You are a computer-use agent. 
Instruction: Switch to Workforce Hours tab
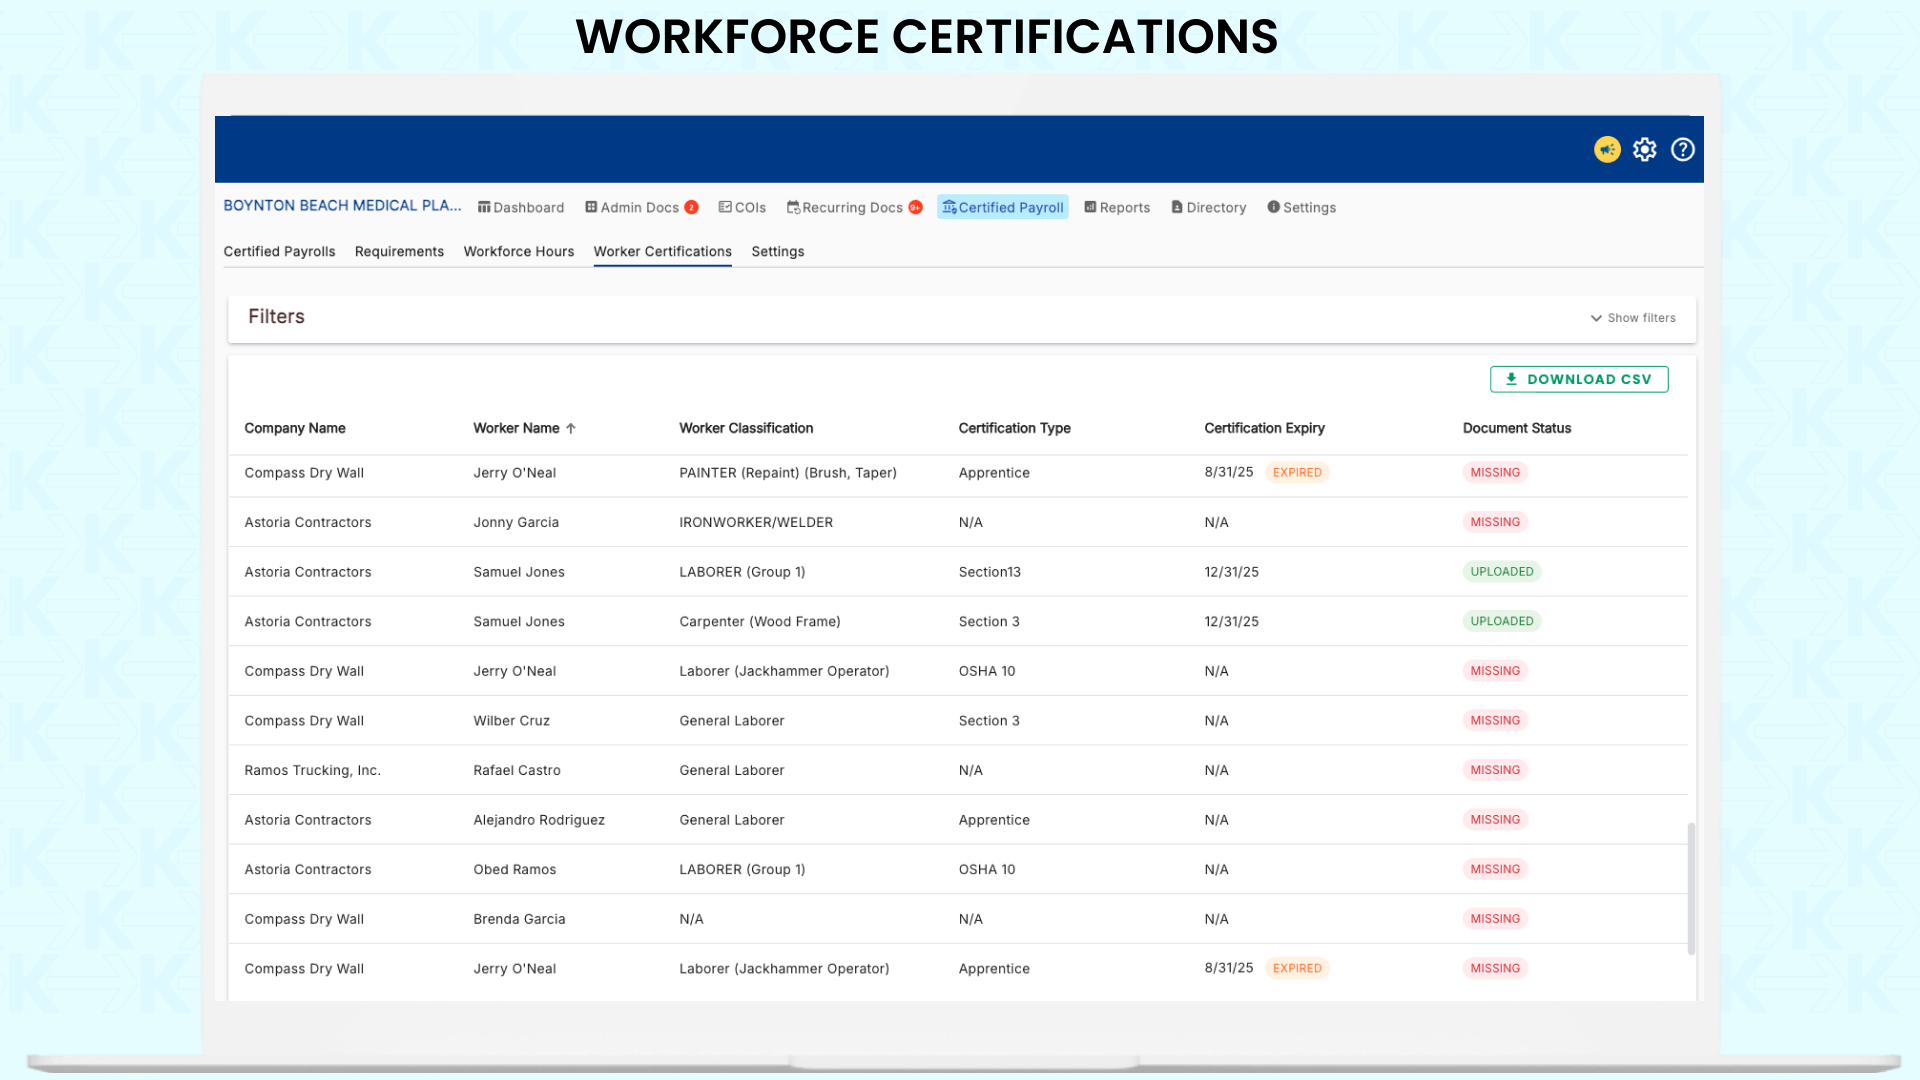click(518, 252)
